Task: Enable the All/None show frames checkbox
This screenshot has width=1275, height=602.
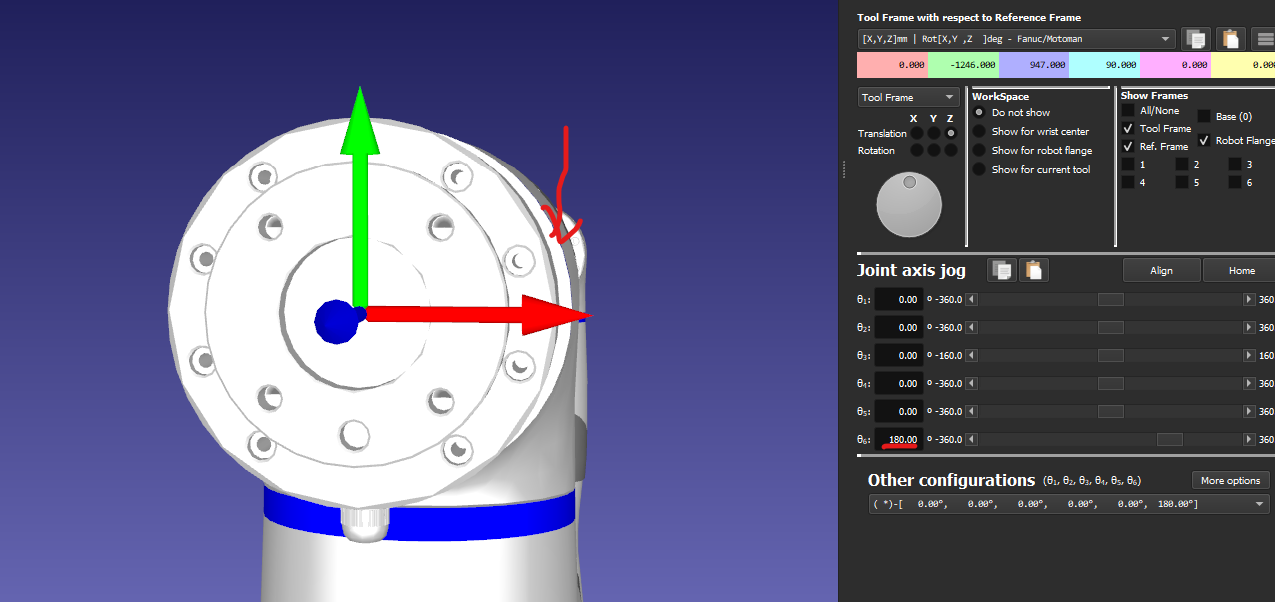Action: pyautogui.click(x=1128, y=111)
